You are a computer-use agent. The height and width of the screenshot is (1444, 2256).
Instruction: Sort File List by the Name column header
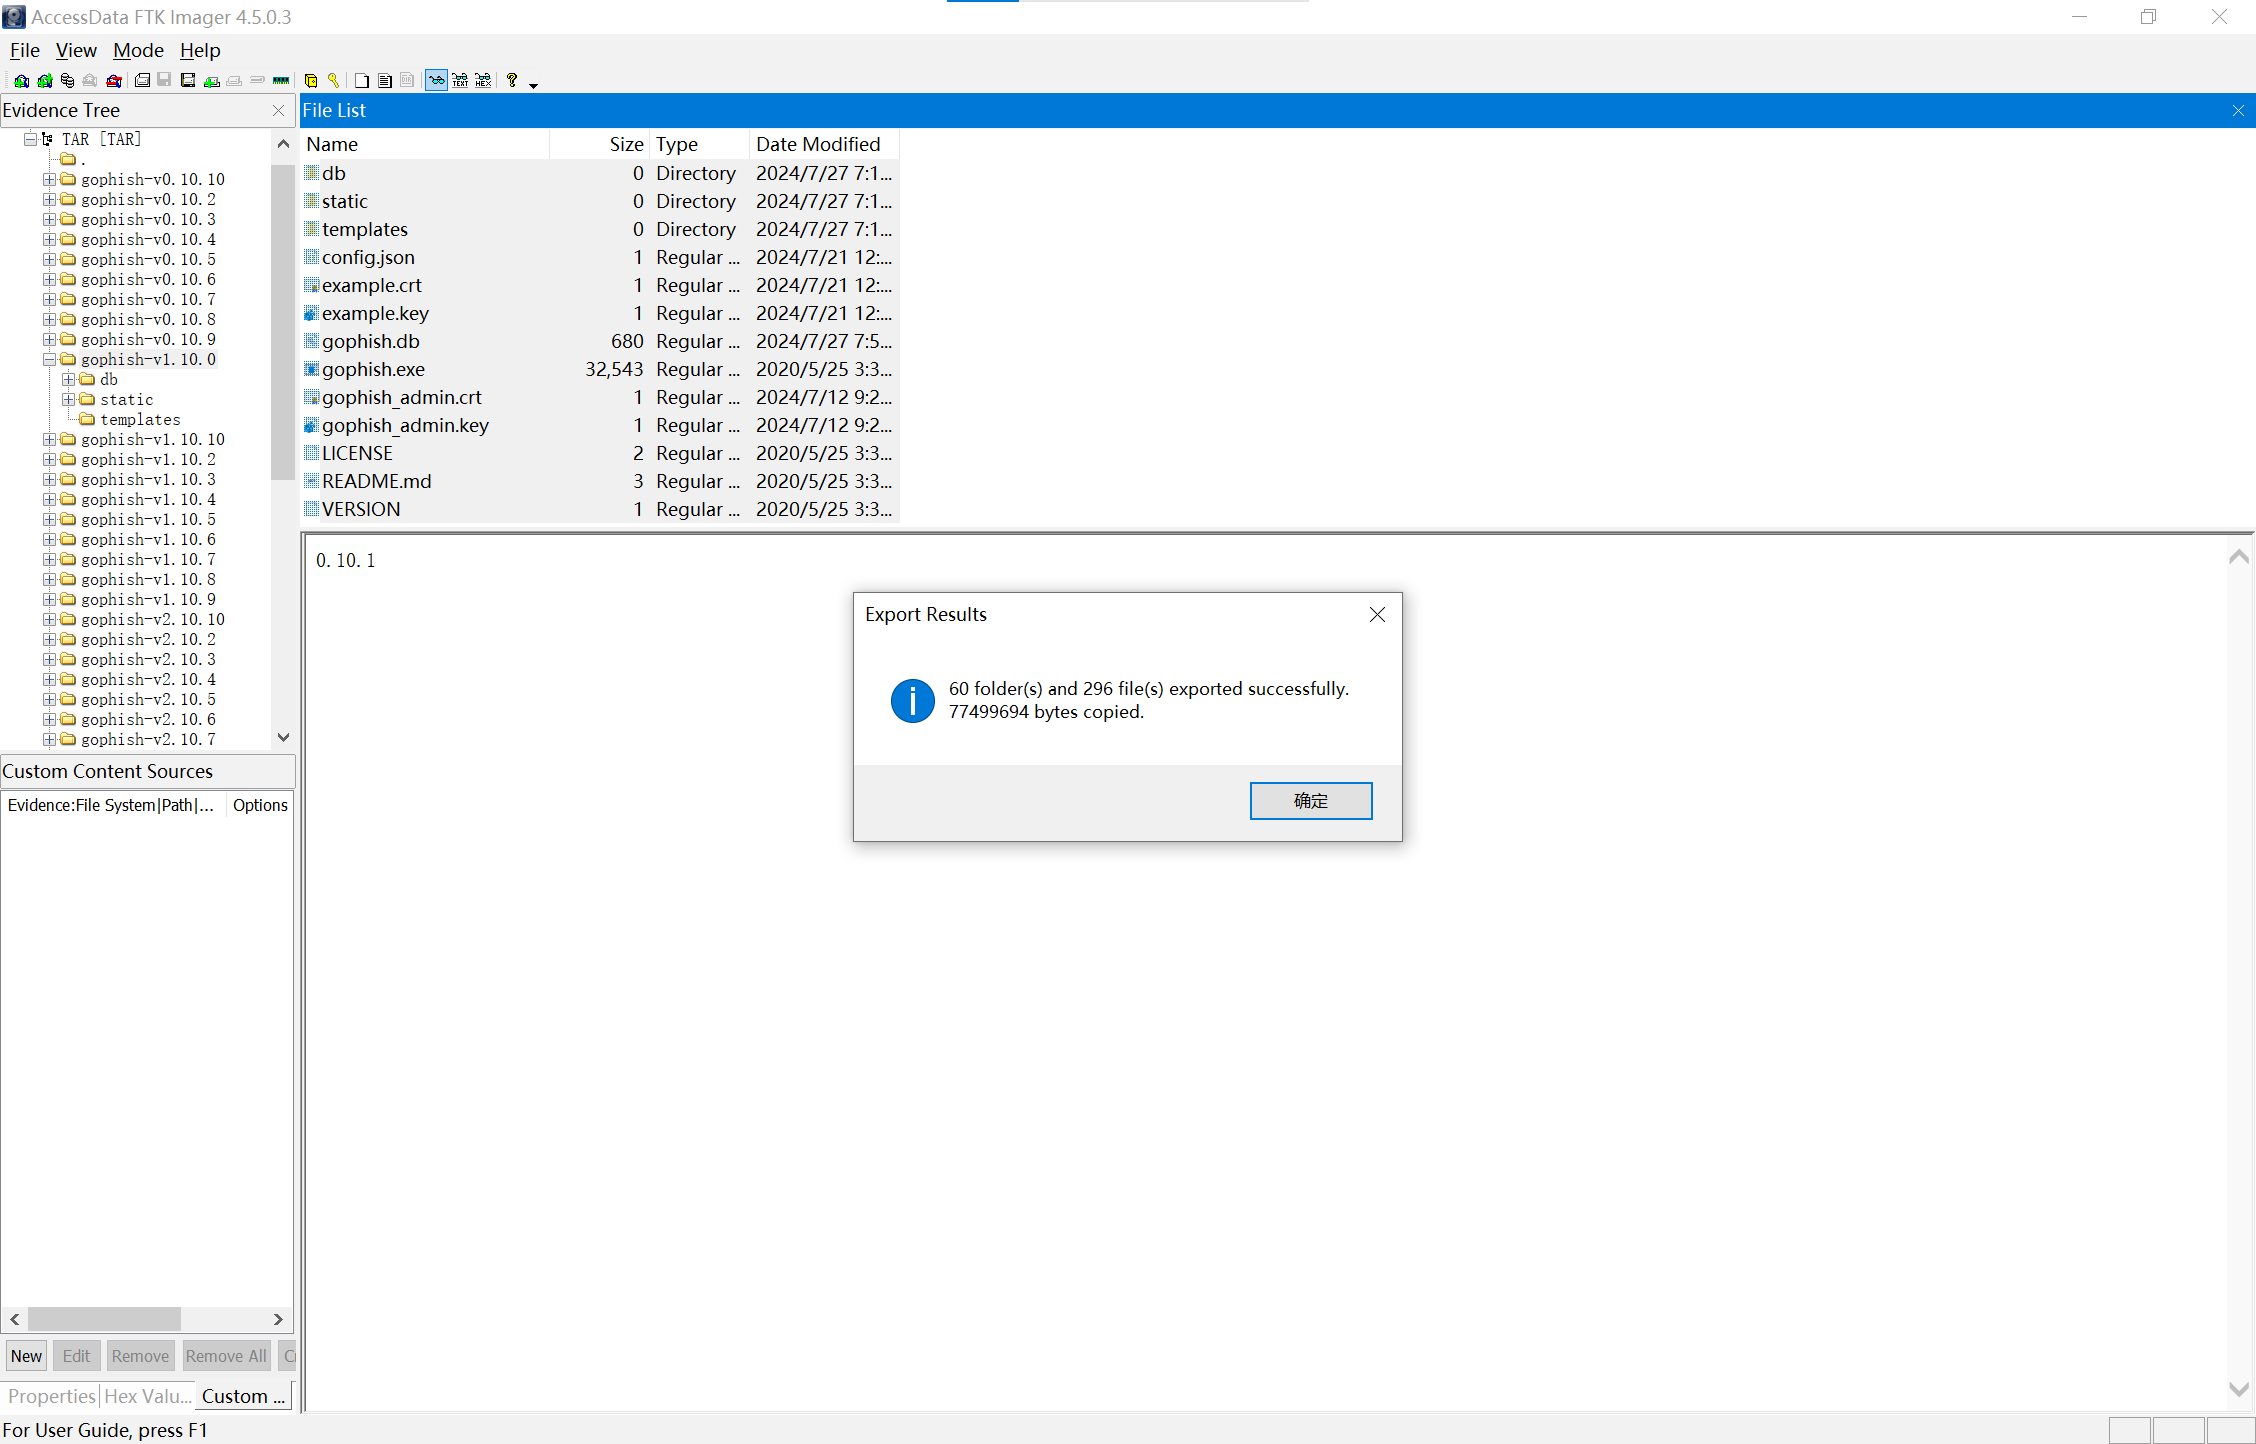click(x=425, y=144)
